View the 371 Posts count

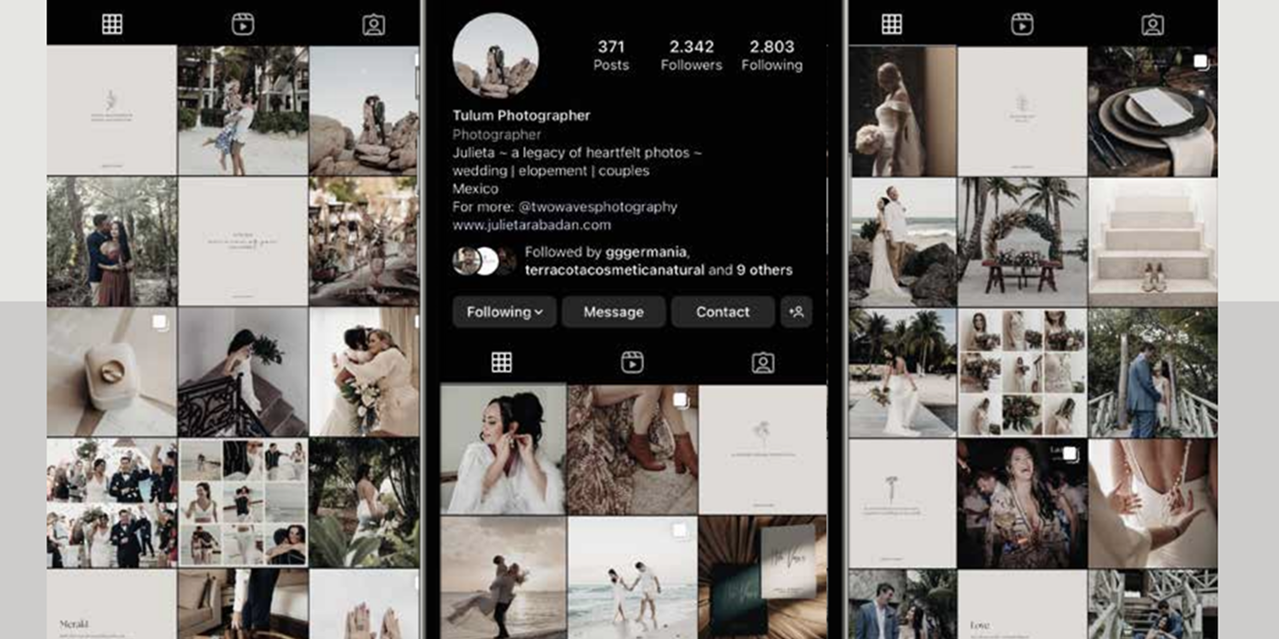[x=610, y=55]
